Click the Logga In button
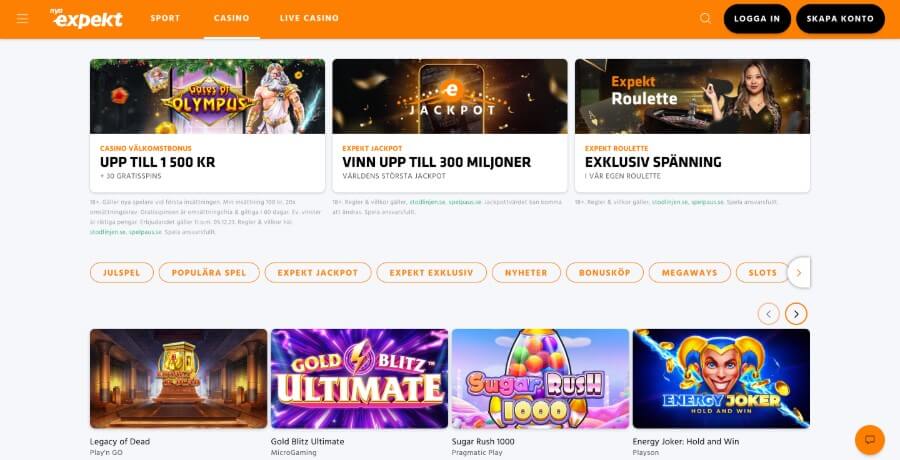Image resolution: width=900 pixels, height=460 pixels. [x=757, y=18]
